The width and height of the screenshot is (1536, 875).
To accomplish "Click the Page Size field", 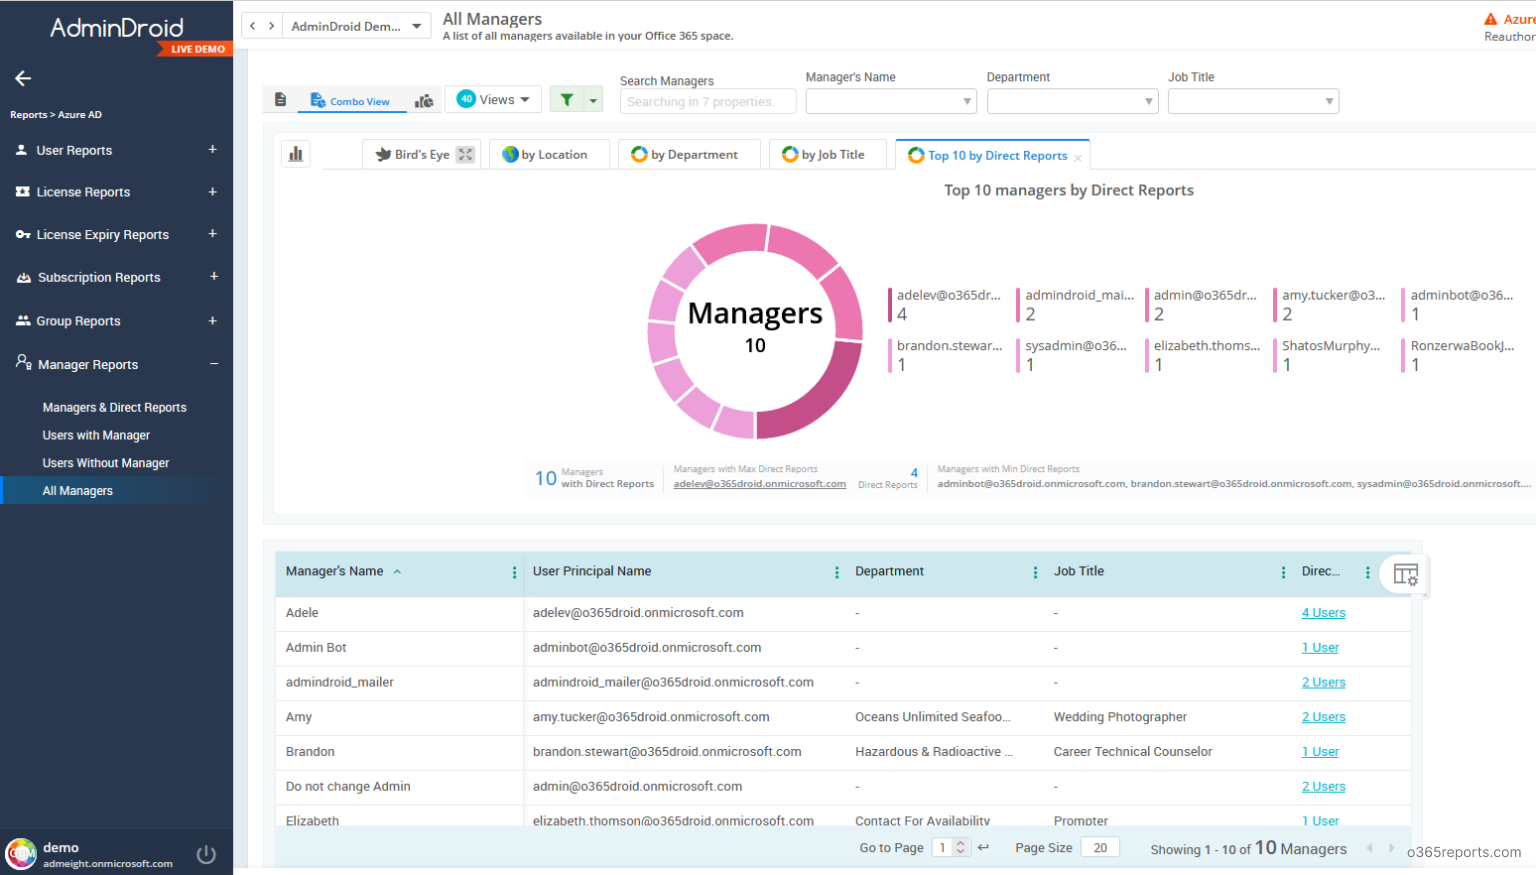I will pos(1100,848).
